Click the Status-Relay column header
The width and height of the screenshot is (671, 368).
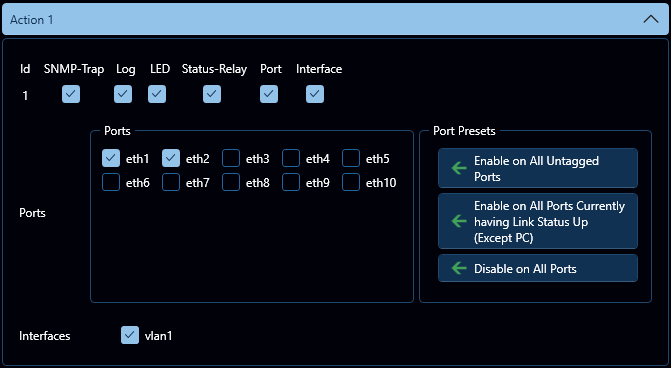coord(214,69)
